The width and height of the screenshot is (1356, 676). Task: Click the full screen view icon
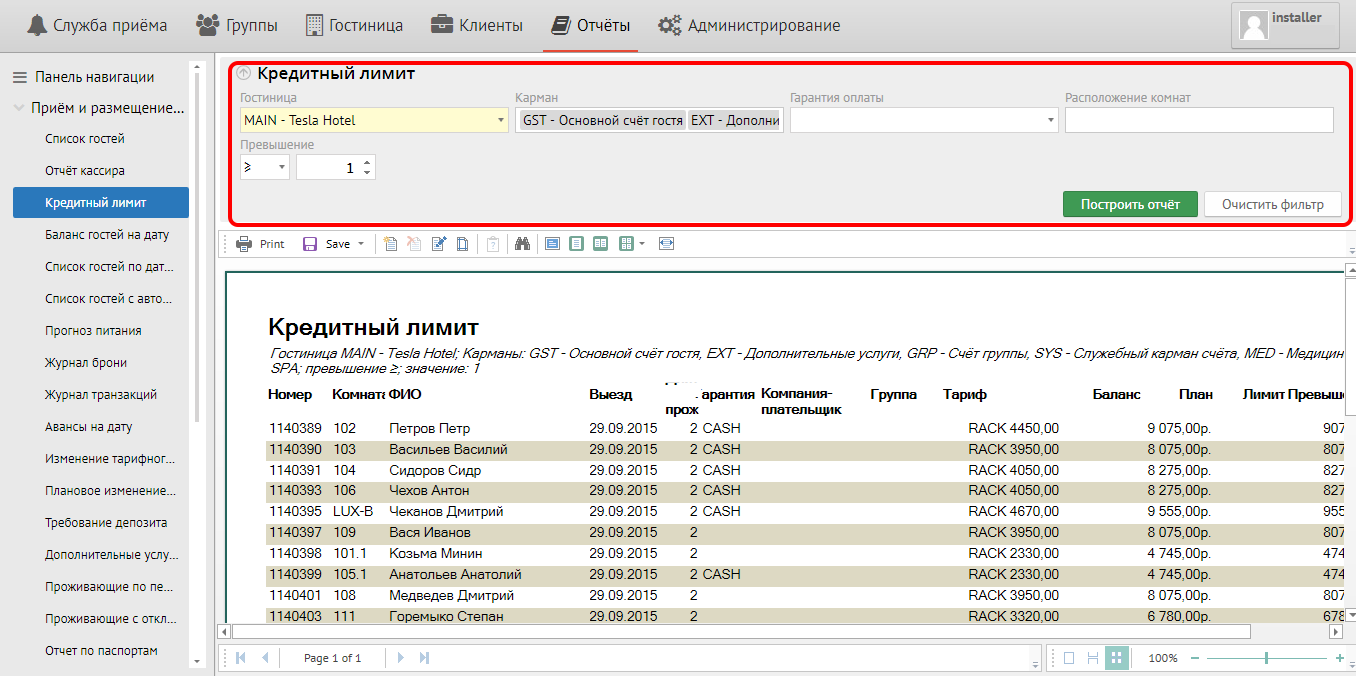(x=667, y=244)
